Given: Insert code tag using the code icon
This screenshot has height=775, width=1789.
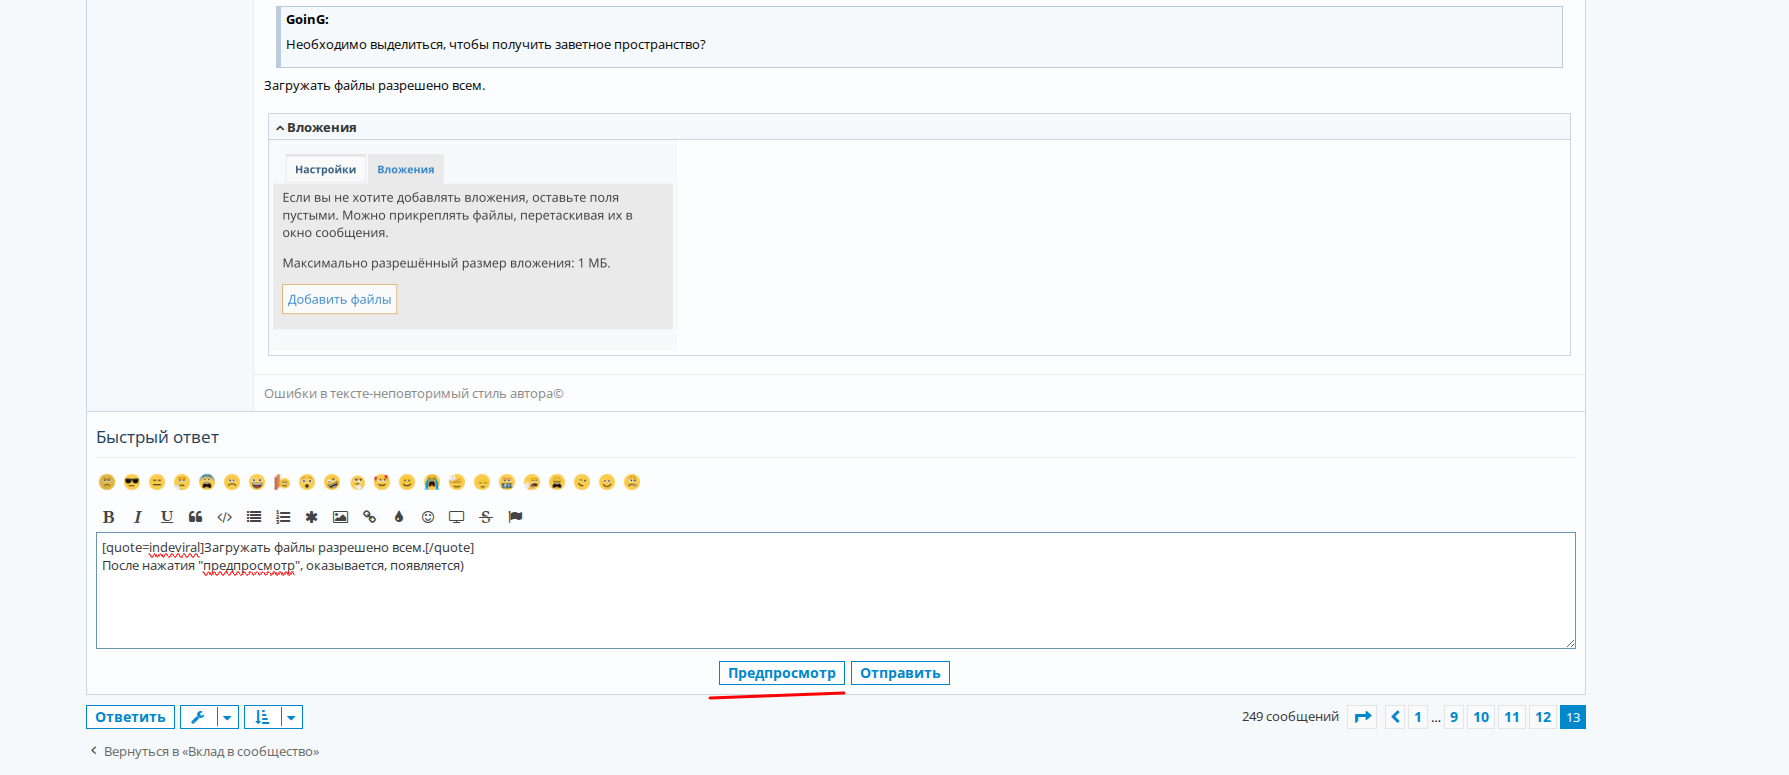Looking at the screenshot, I should (x=225, y=517).
